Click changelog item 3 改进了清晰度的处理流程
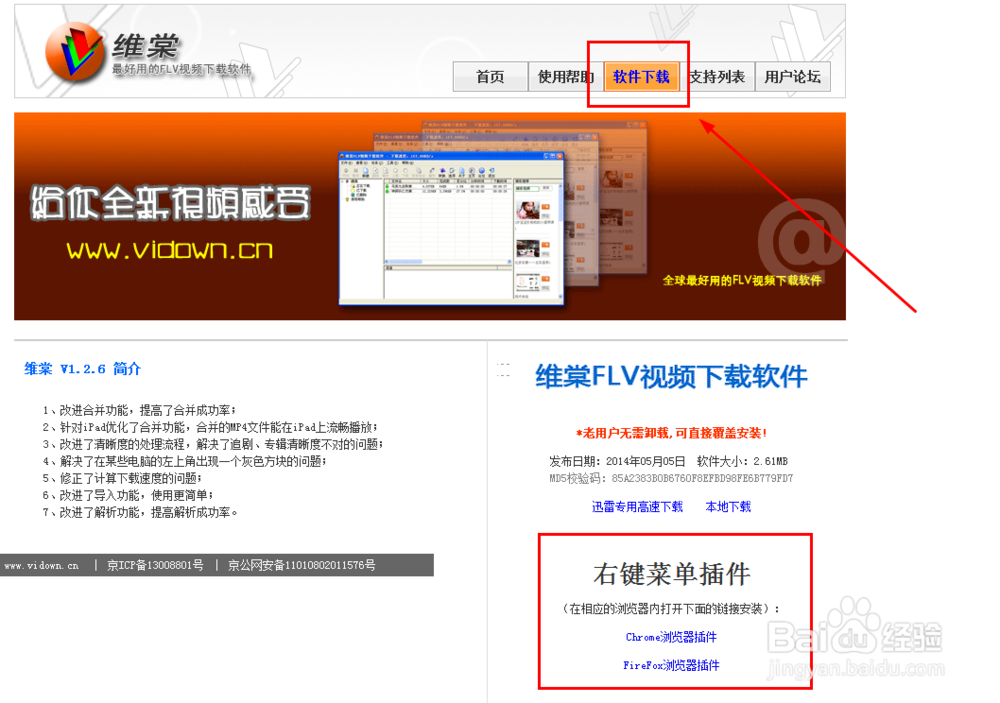This screenshot has height=703, width=1000. (x=212, y=445)
